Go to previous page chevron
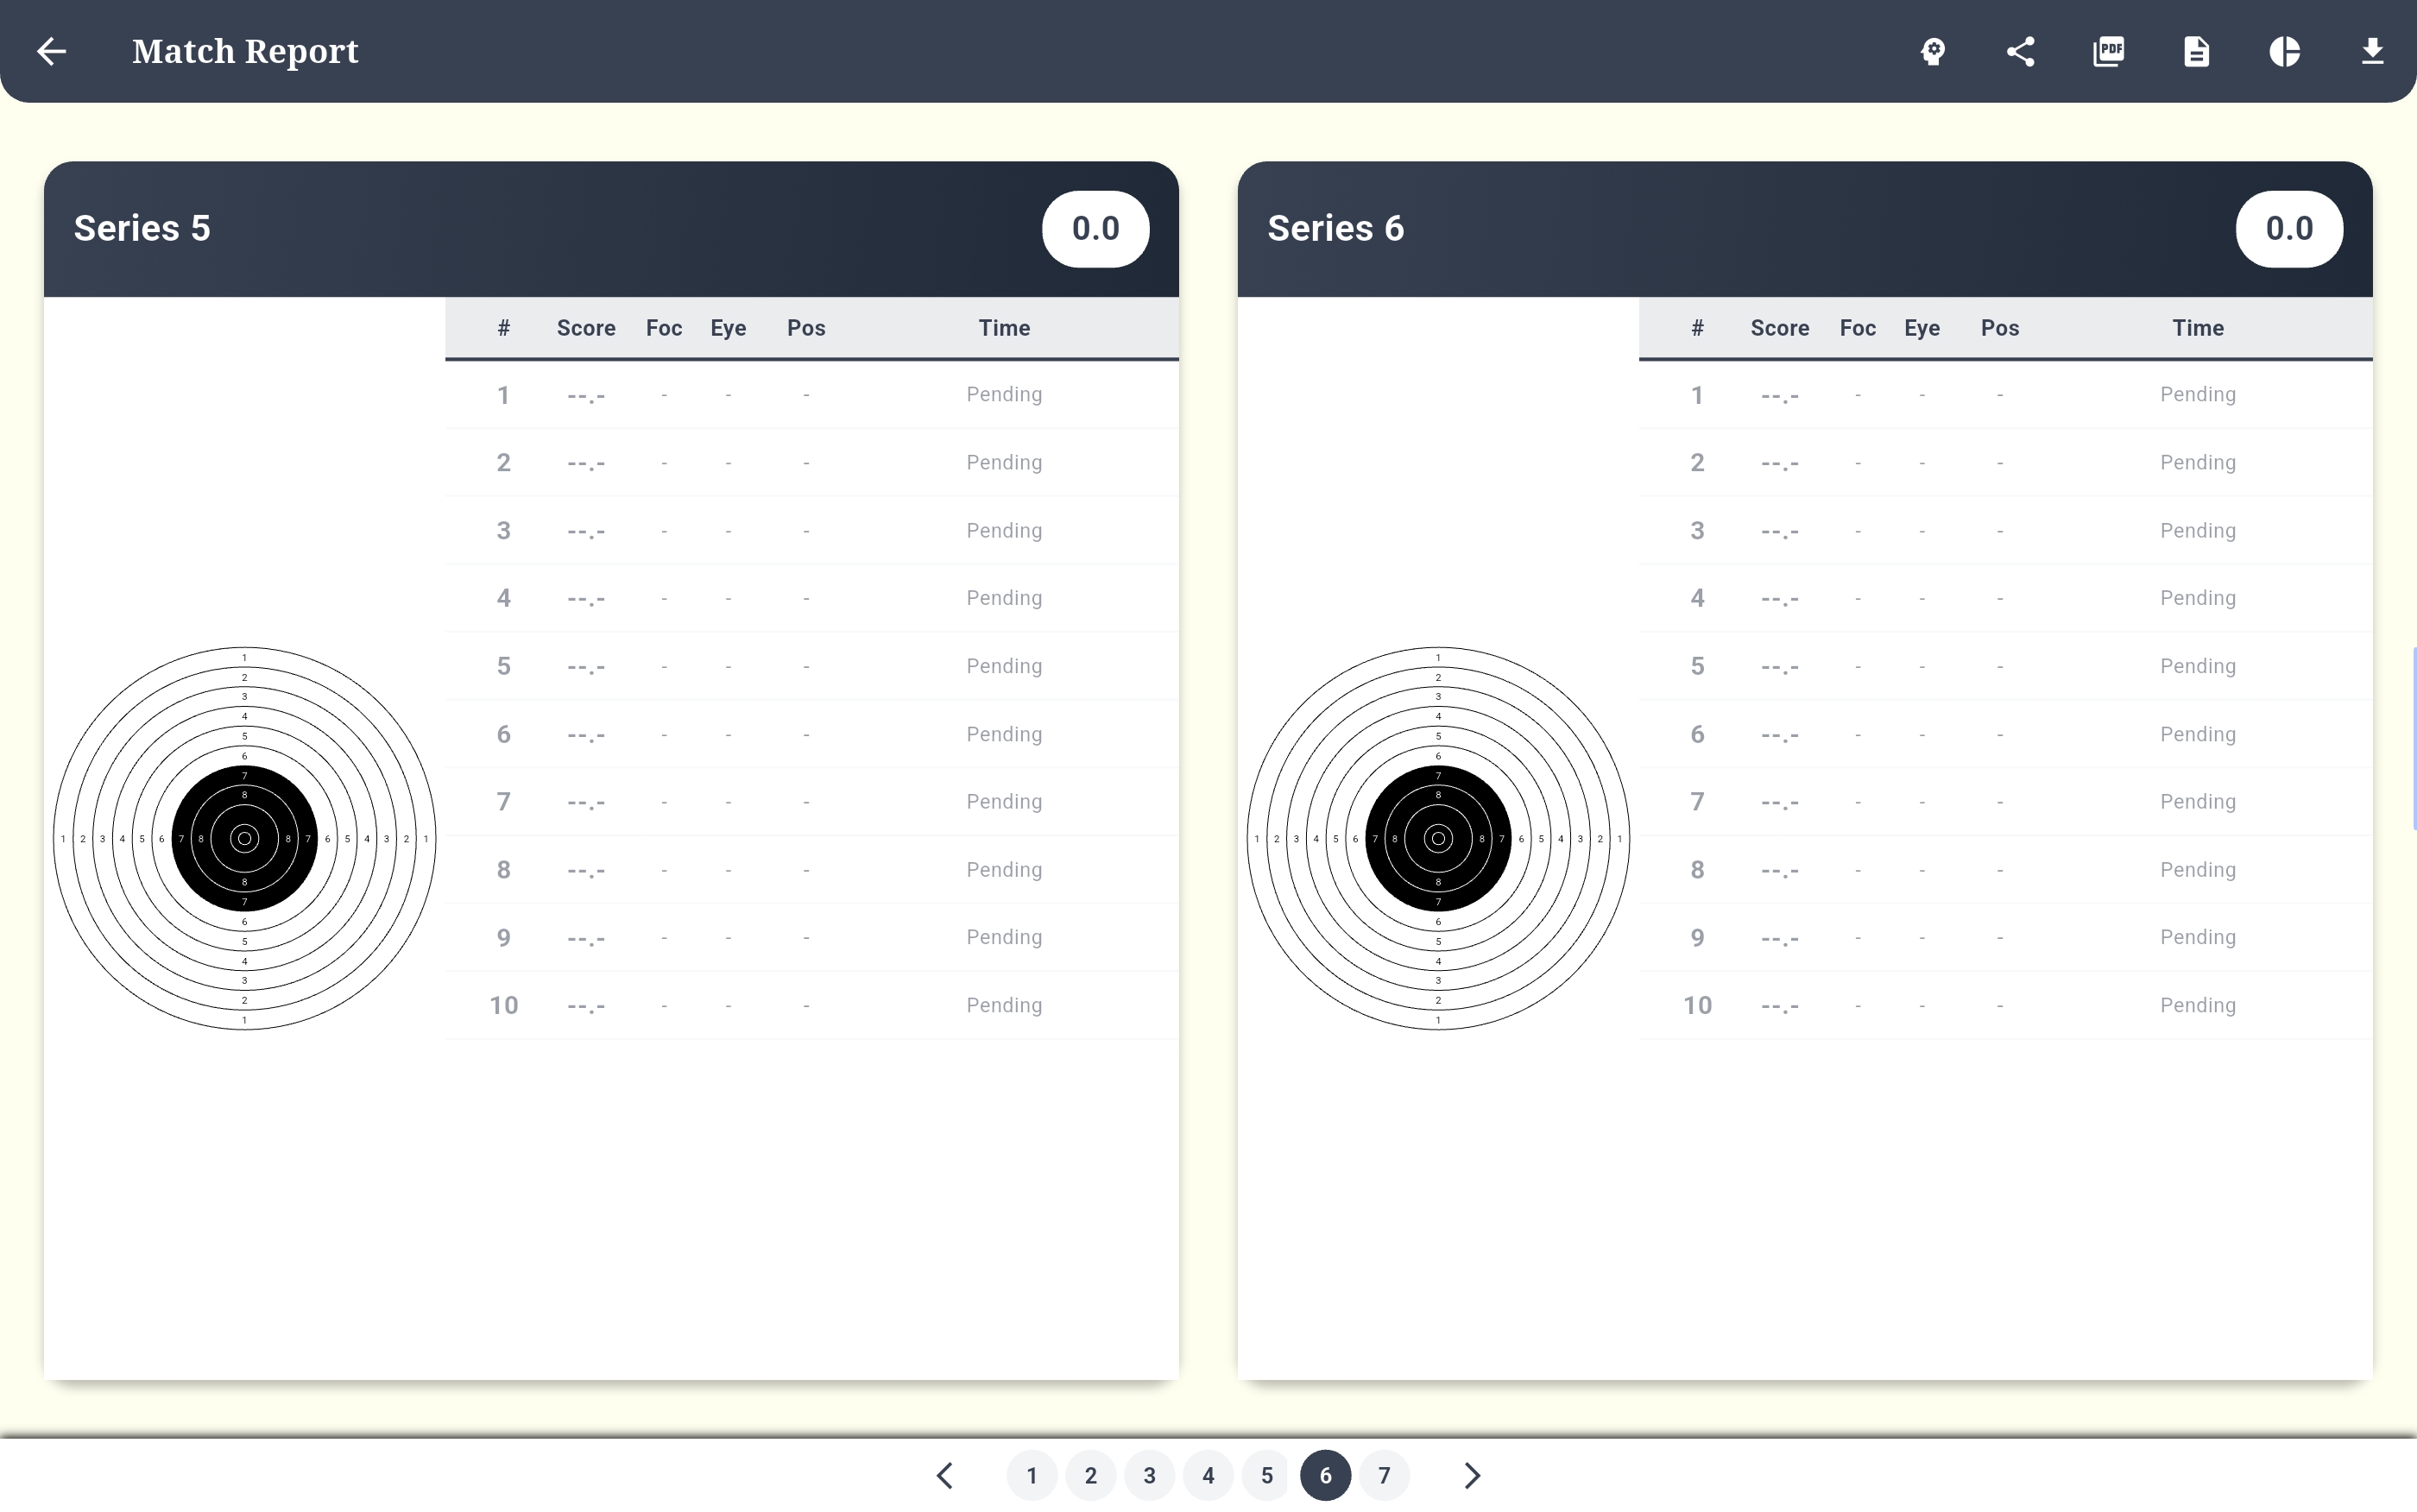 [x=945, y=1475]
